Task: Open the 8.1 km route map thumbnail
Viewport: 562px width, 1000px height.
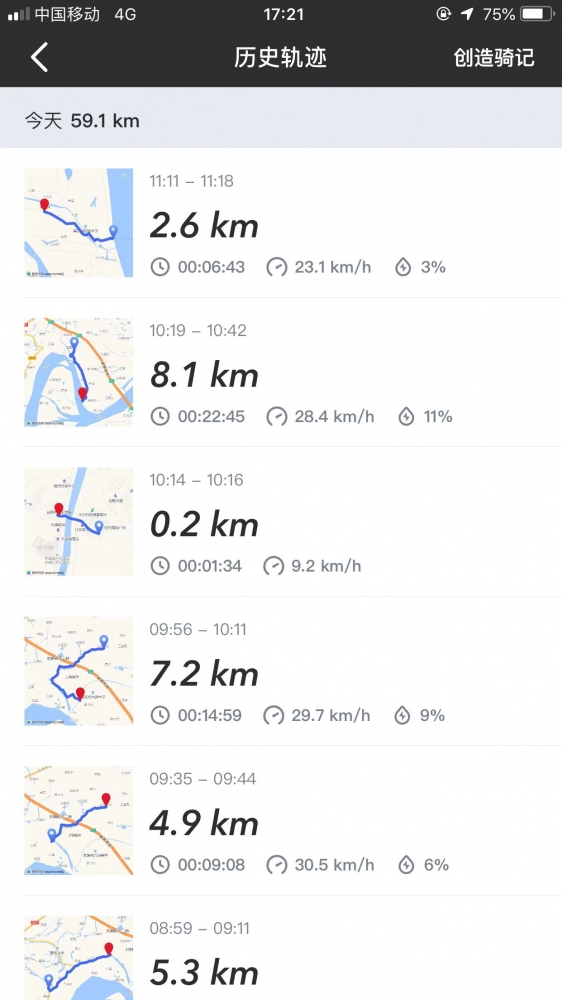Action: pyautogui.click(x=78, y=372)
